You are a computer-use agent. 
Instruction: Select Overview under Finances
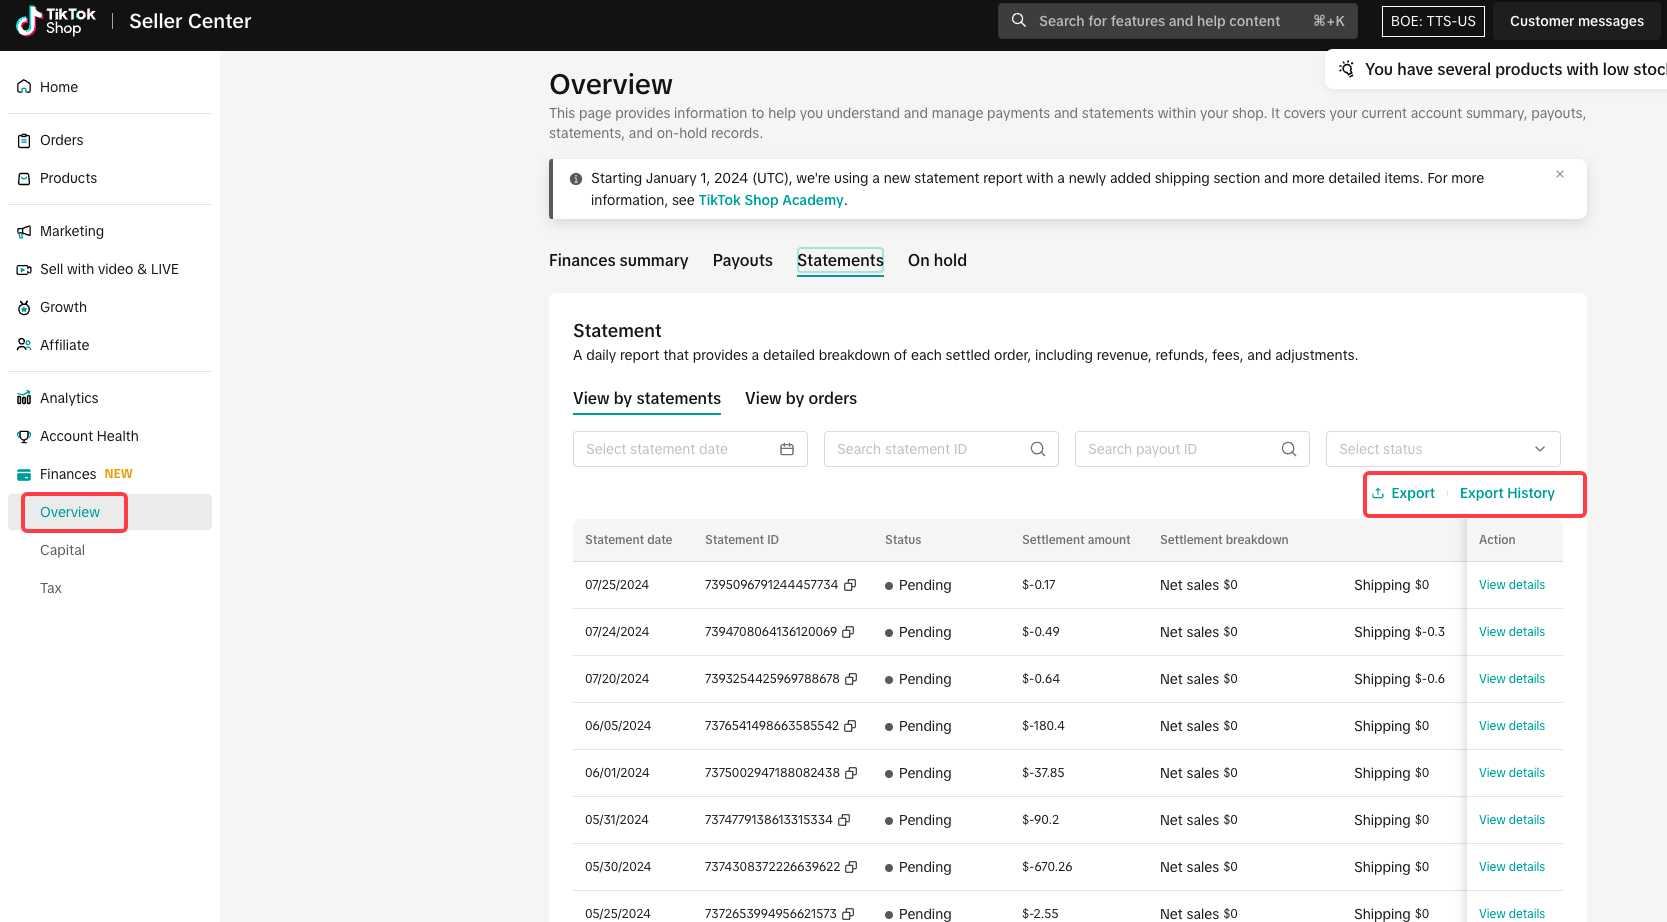(70, 512)
